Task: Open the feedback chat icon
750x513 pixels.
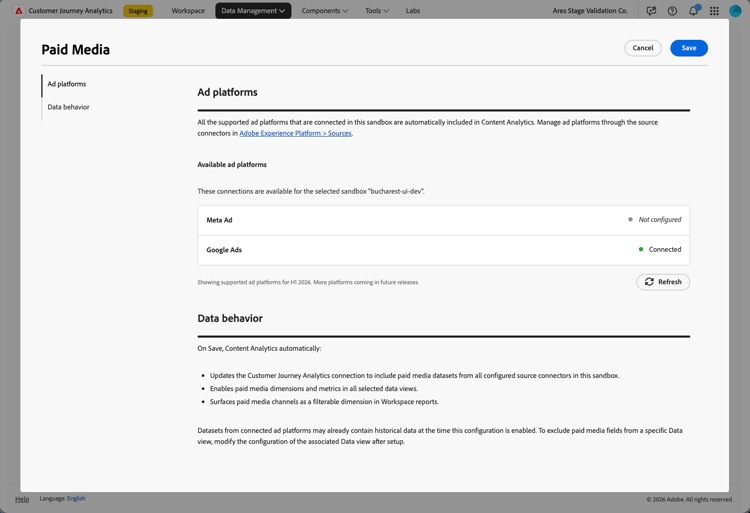Action: click(x=651, y=11)
